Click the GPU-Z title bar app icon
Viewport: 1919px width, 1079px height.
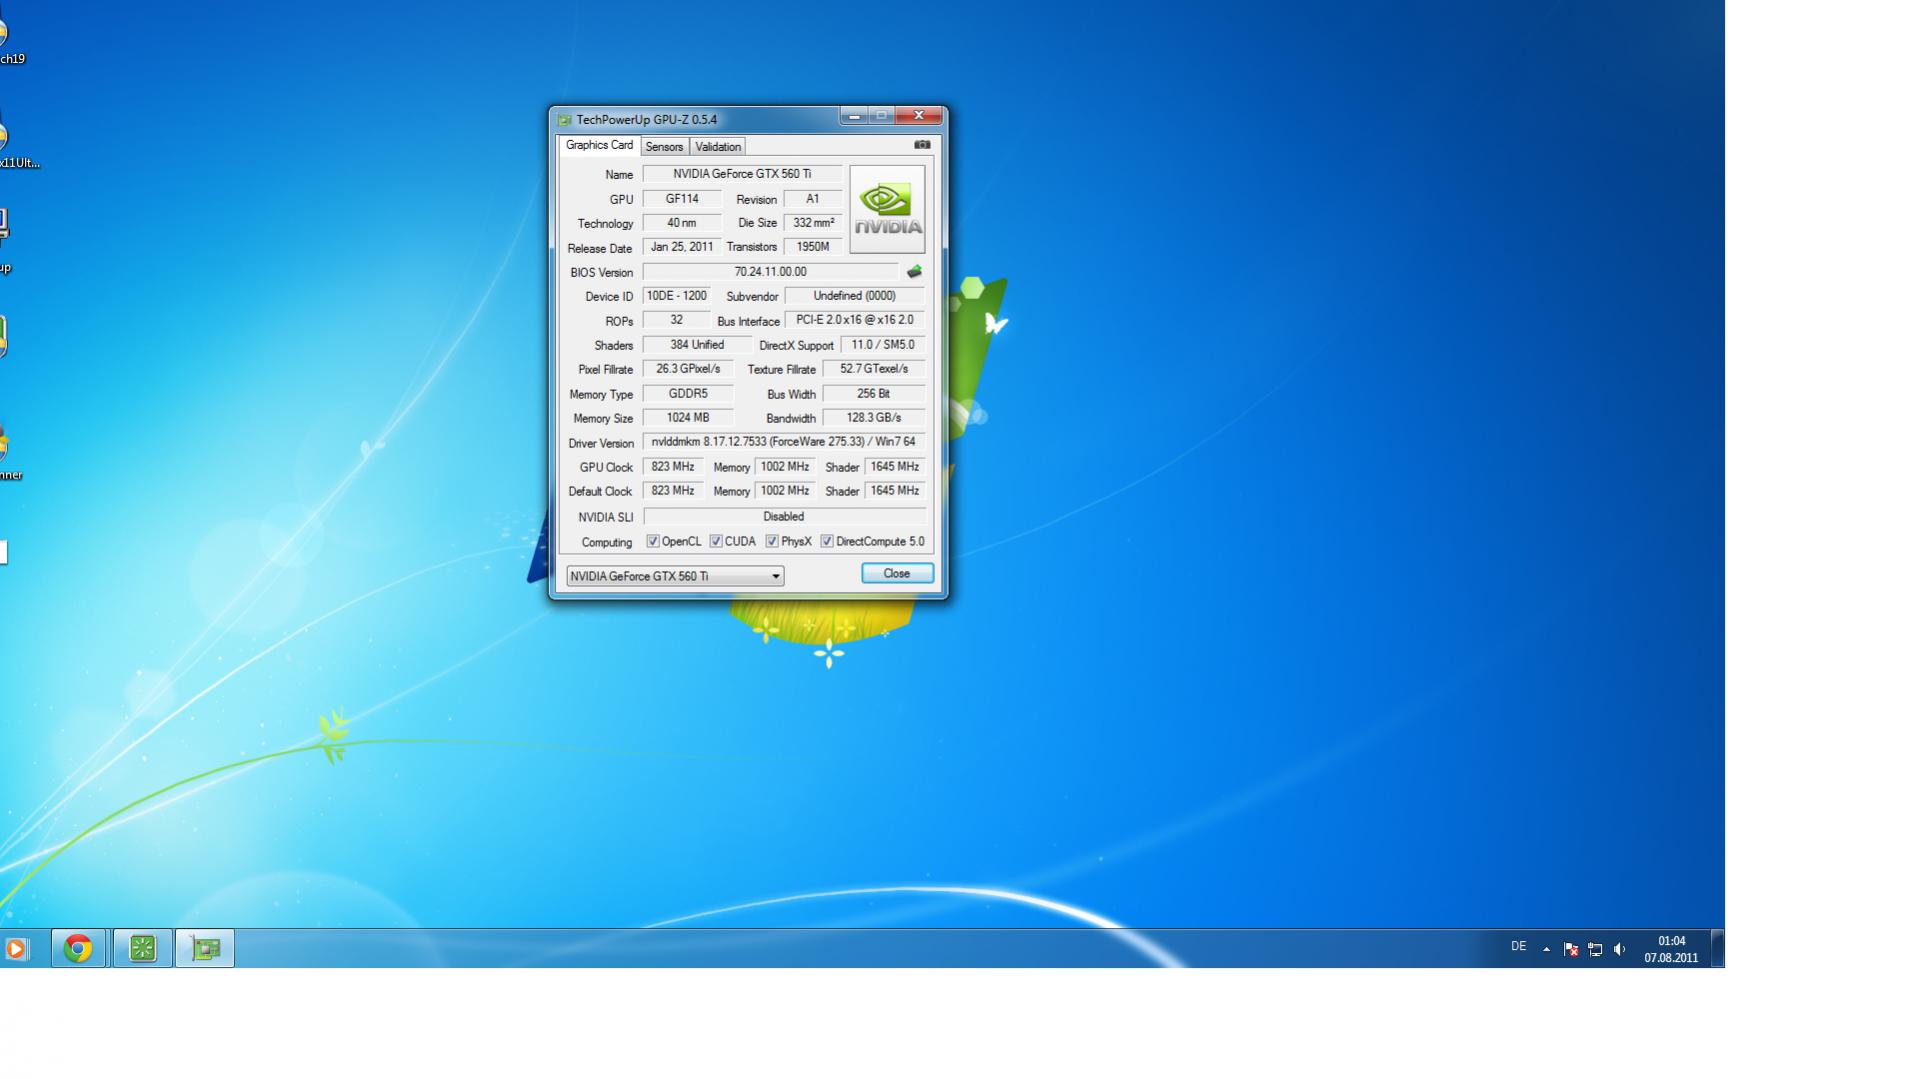(x=564, y=120)
